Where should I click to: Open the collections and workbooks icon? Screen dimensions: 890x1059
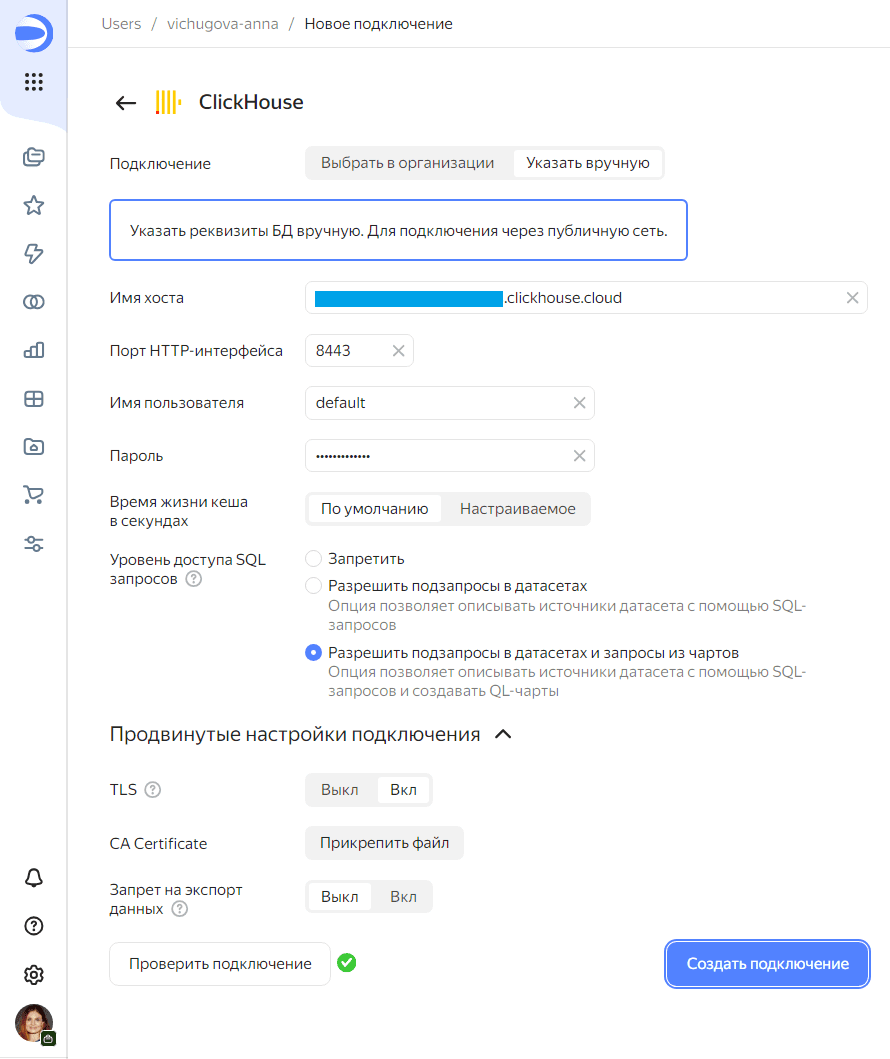34,157
